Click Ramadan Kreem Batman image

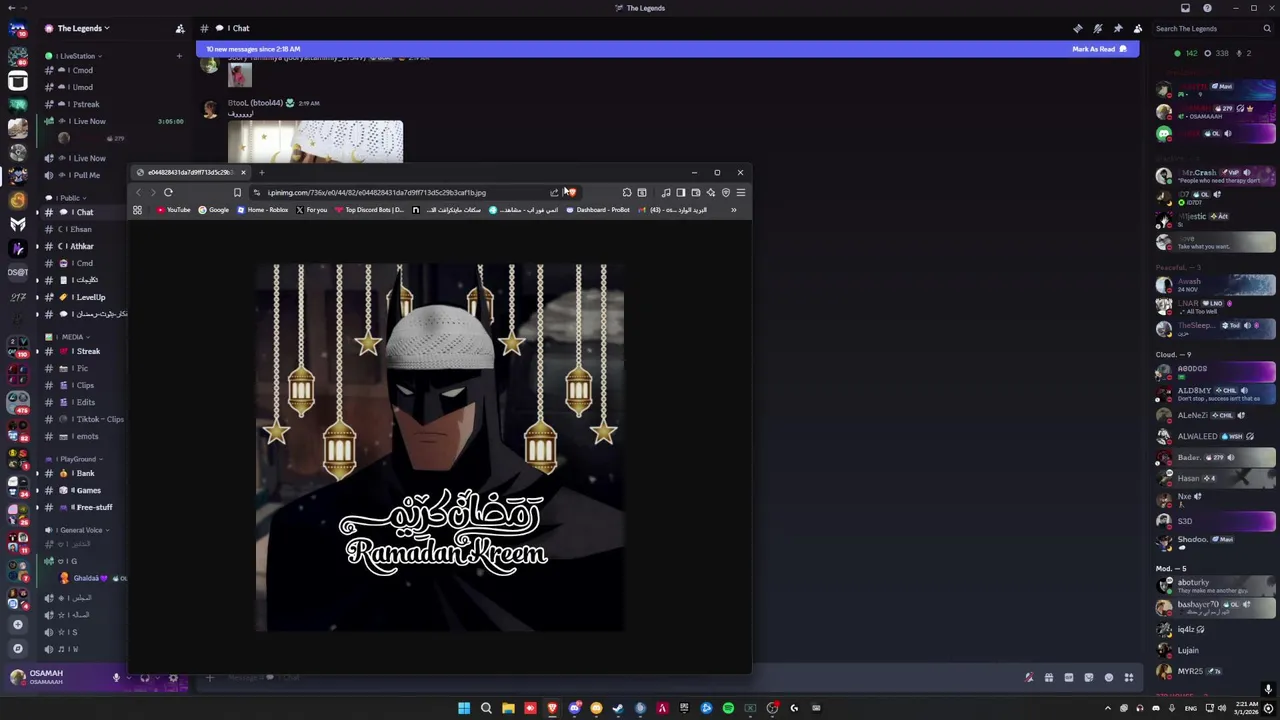440,447
